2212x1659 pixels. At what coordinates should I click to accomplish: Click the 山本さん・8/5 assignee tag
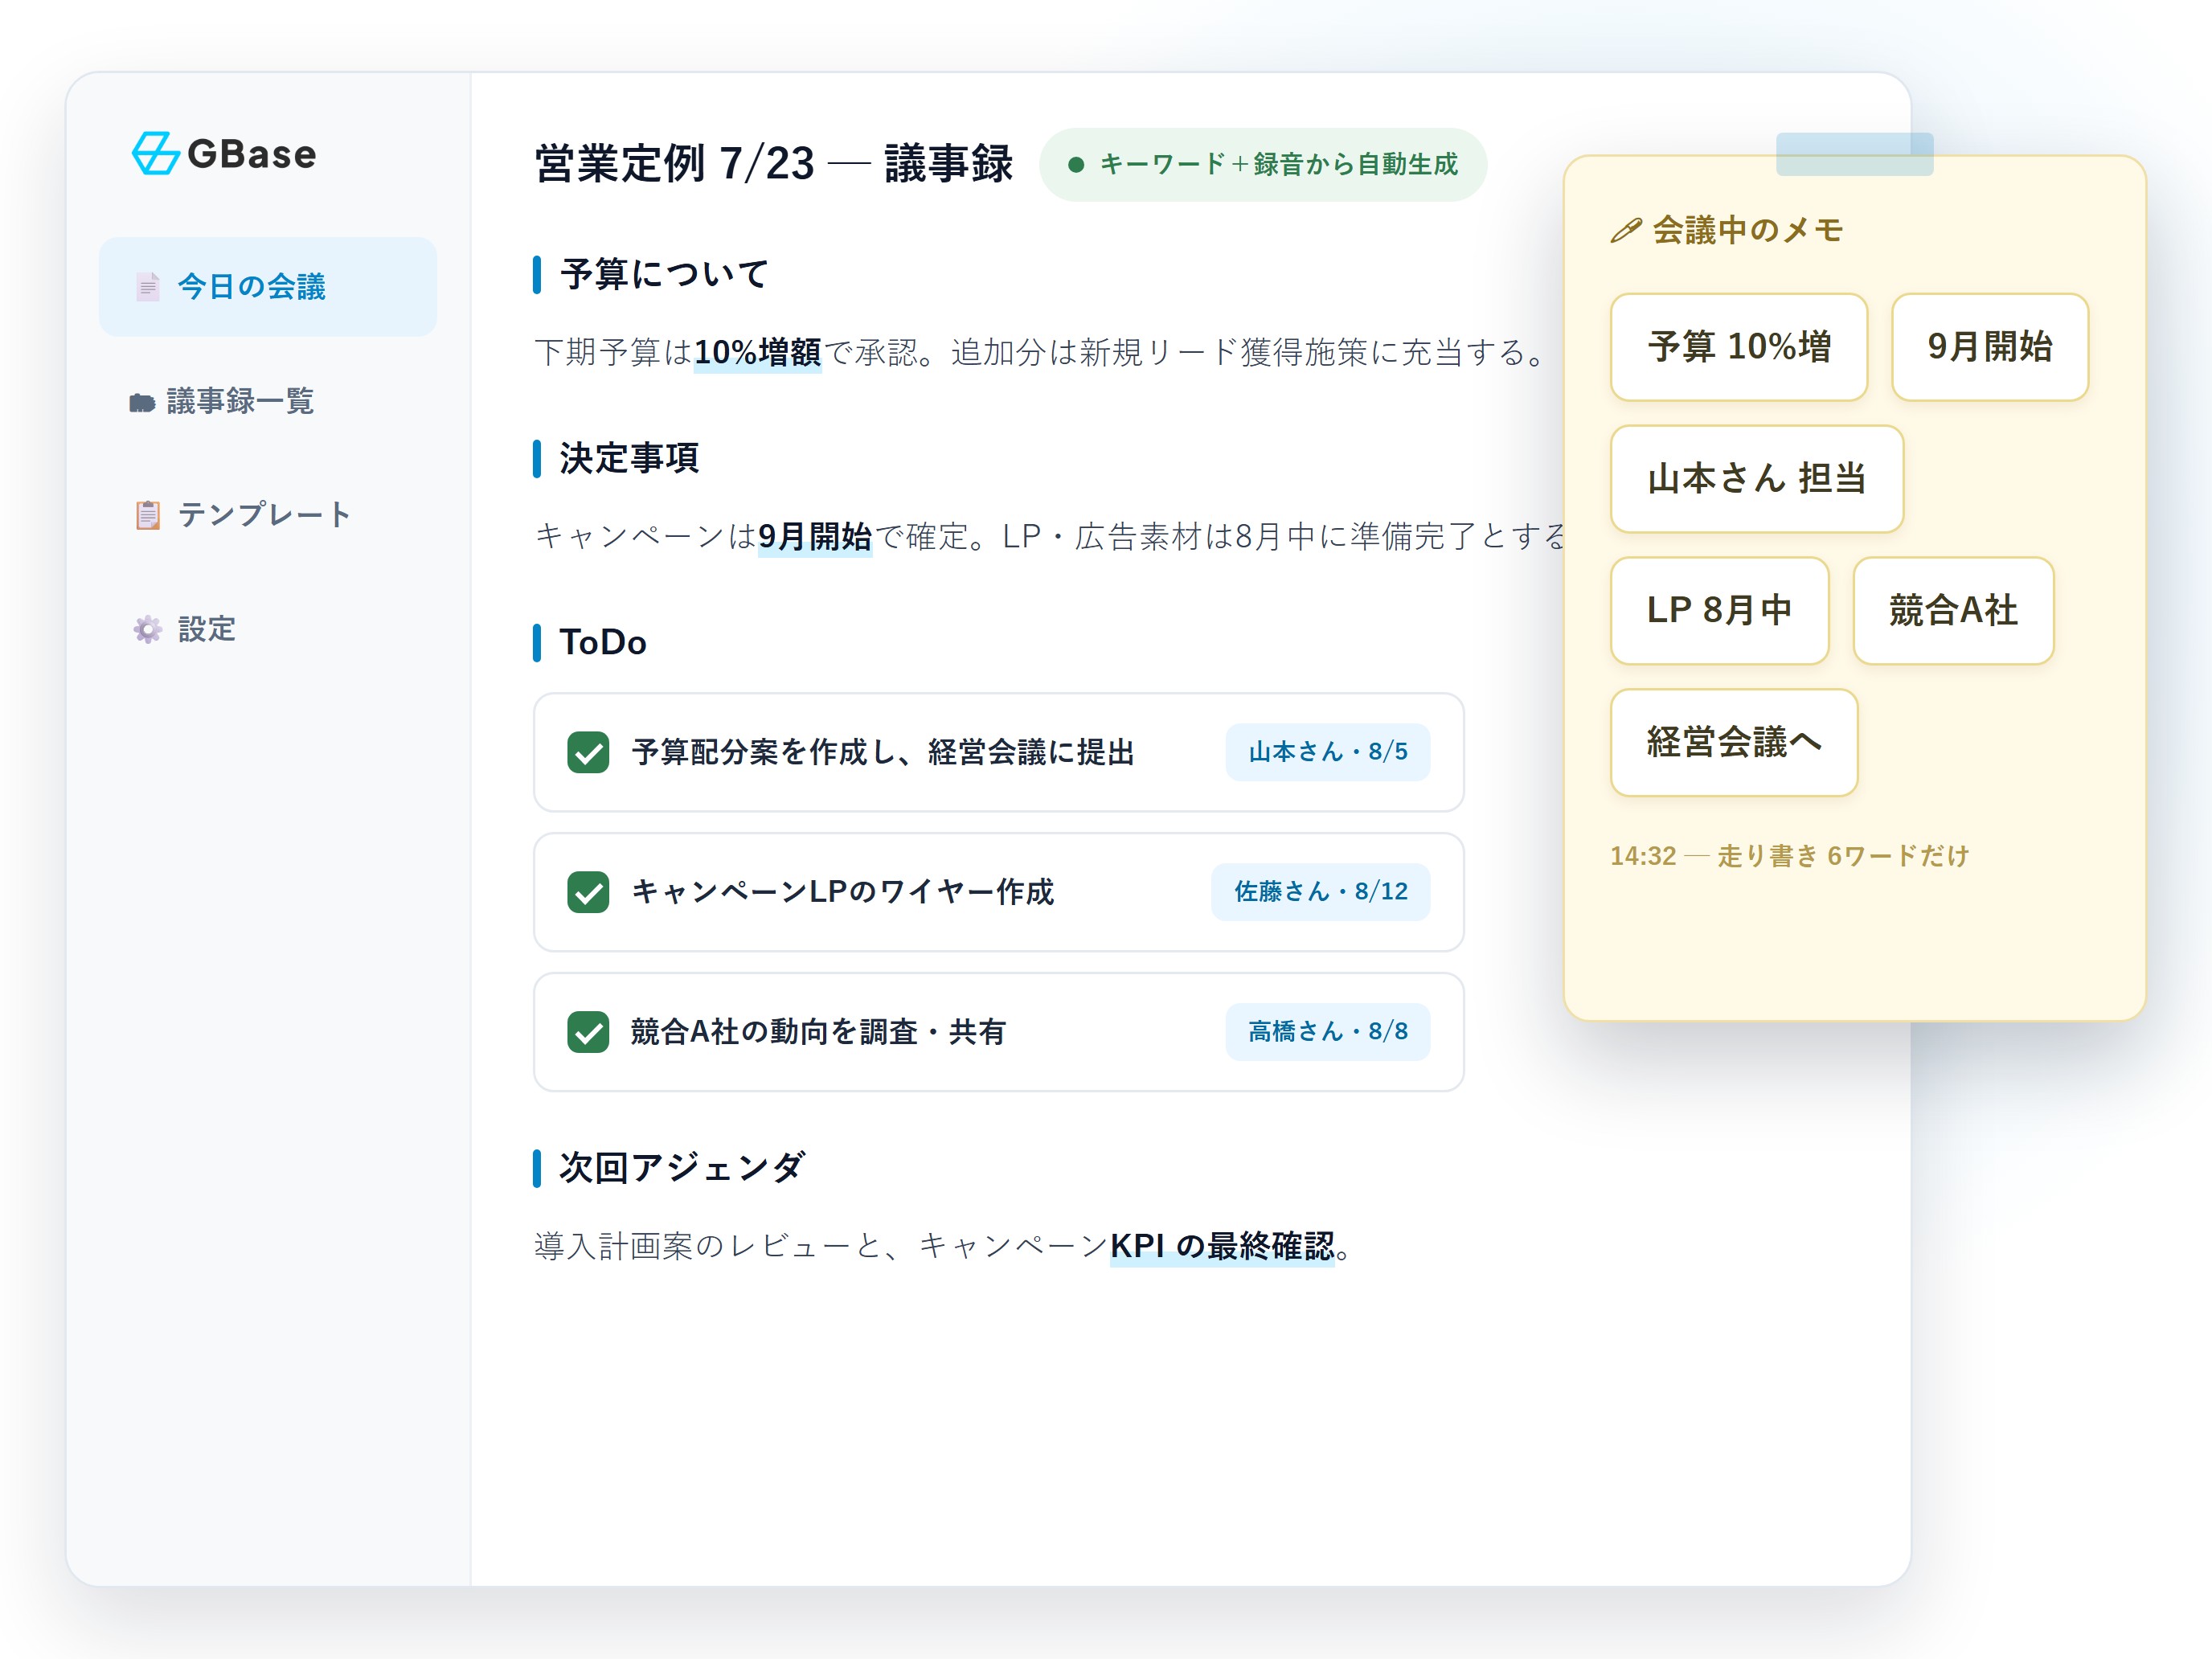coord(1328,752)
